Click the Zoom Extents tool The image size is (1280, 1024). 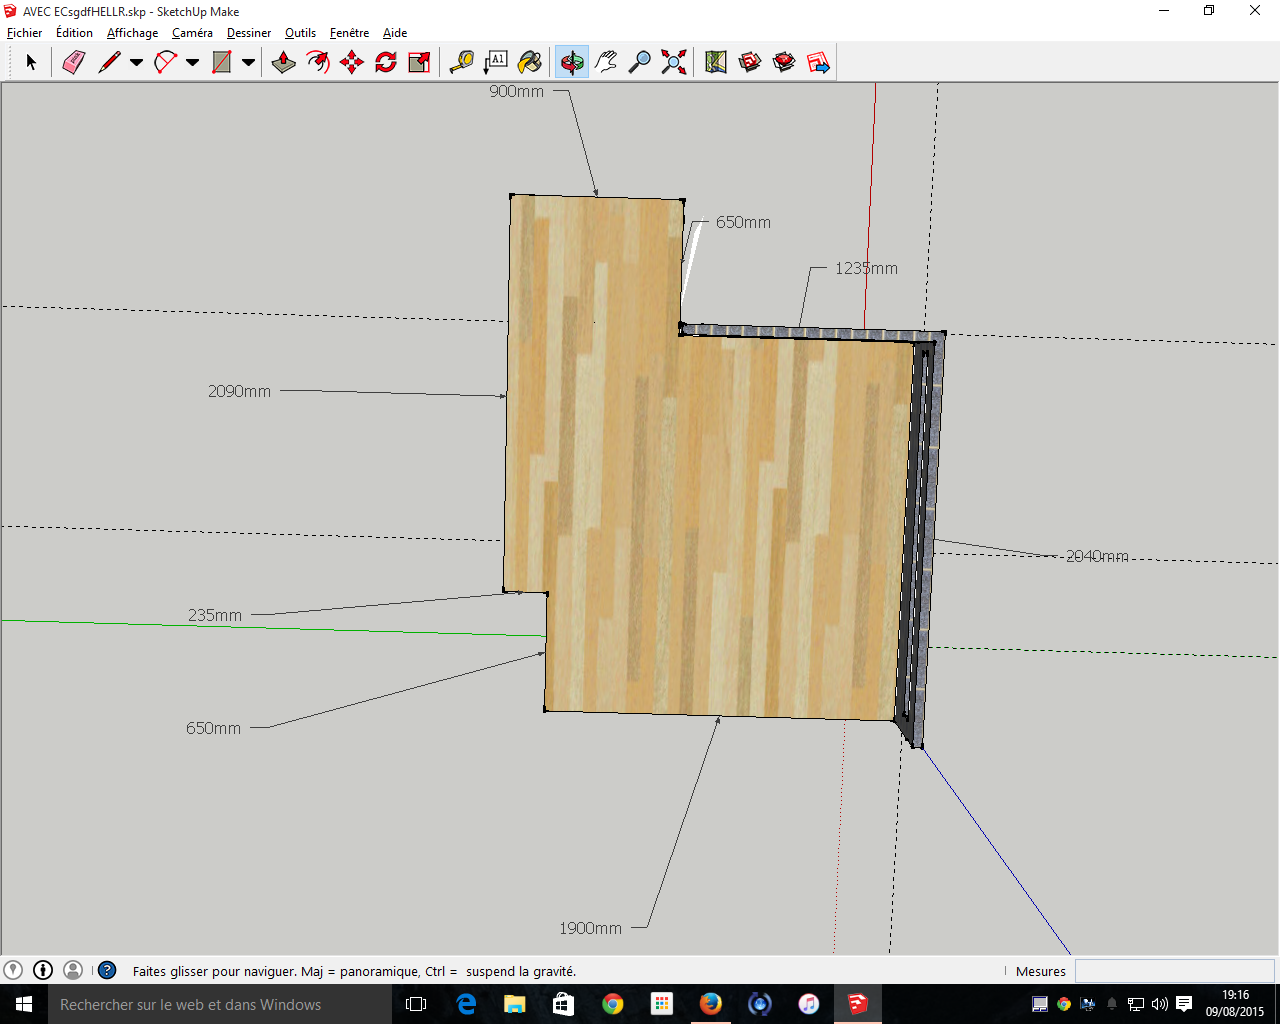click(674, 62)
